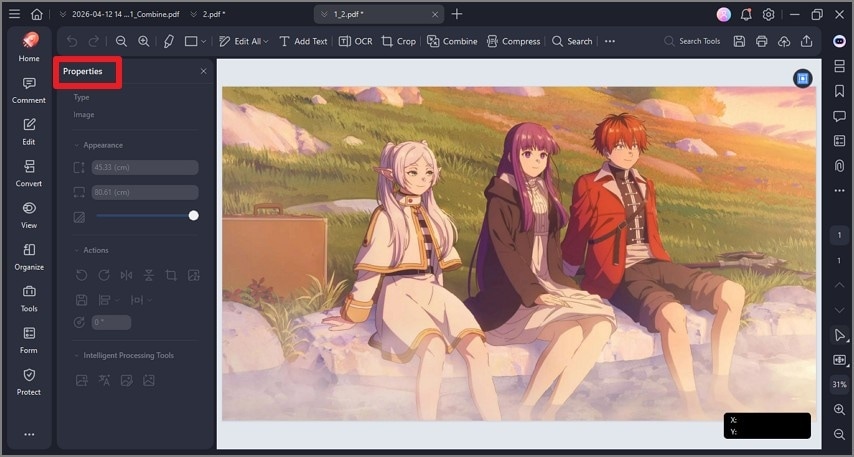854x457 pixels.
Task: Redo the last action
Action: (94, 41)
